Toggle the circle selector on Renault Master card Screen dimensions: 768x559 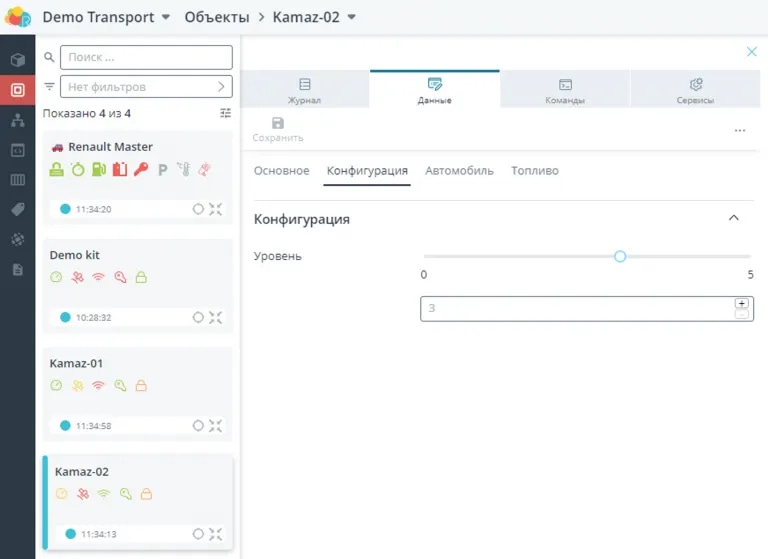coord(198,209)
